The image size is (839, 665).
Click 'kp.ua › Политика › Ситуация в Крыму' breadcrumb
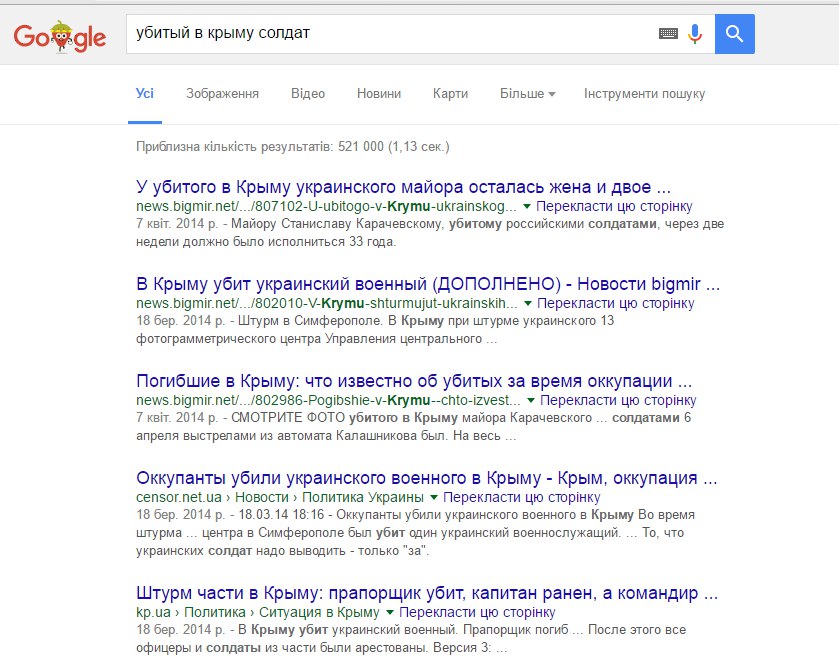pyautogui.click(x=258, y=613)
